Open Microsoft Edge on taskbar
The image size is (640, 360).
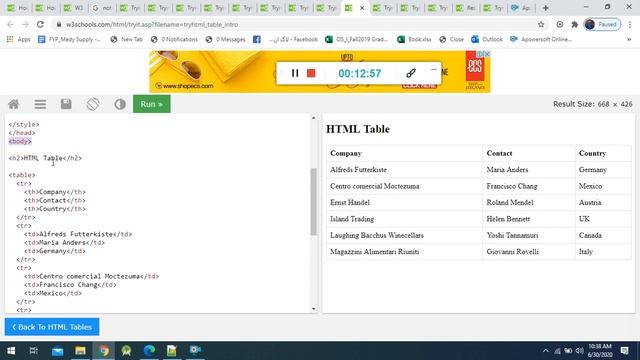pos(149,351)
